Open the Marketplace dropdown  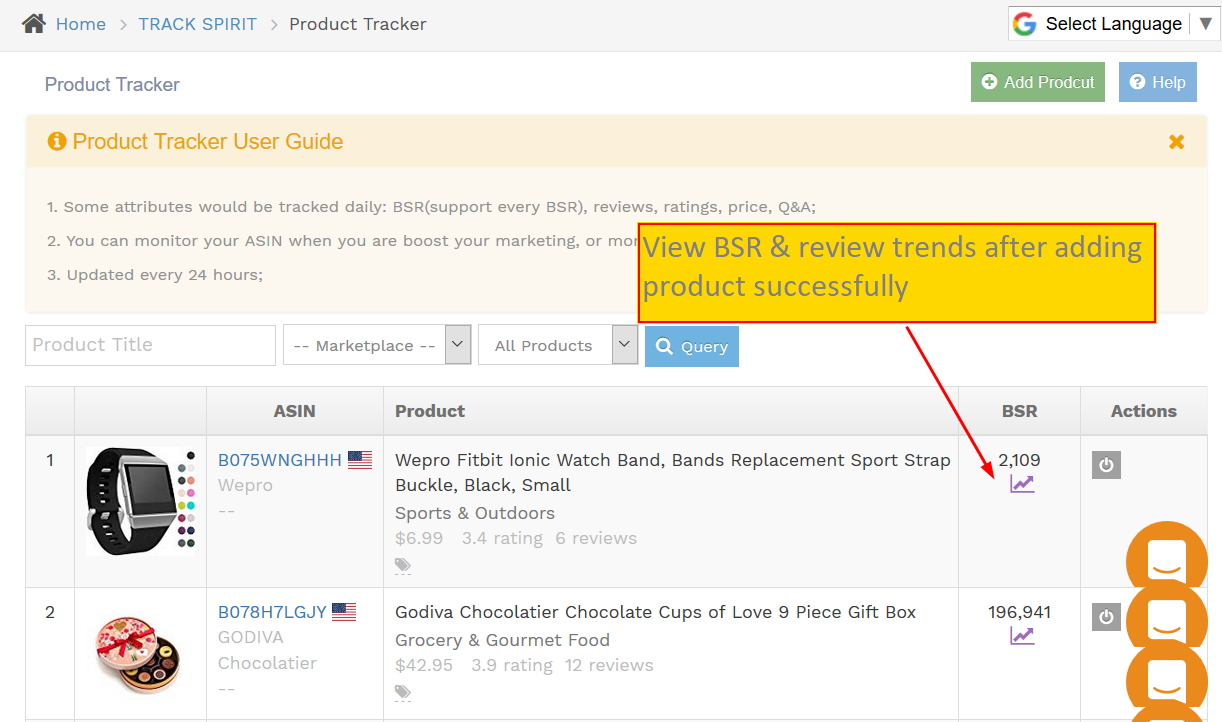(x=377, y=345)
